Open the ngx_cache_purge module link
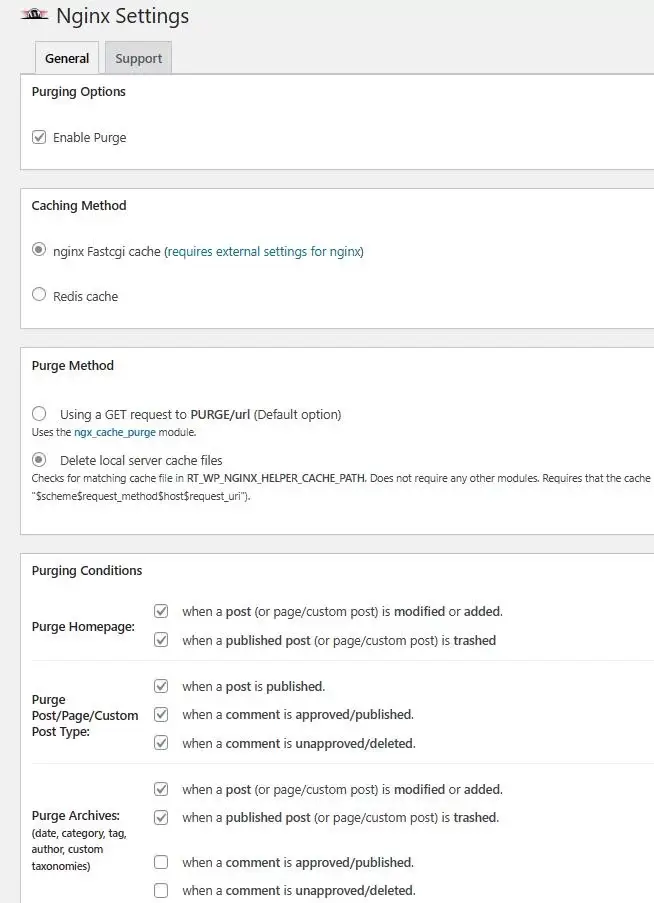Viewport: 654px width, 903px height. [113, 433]
